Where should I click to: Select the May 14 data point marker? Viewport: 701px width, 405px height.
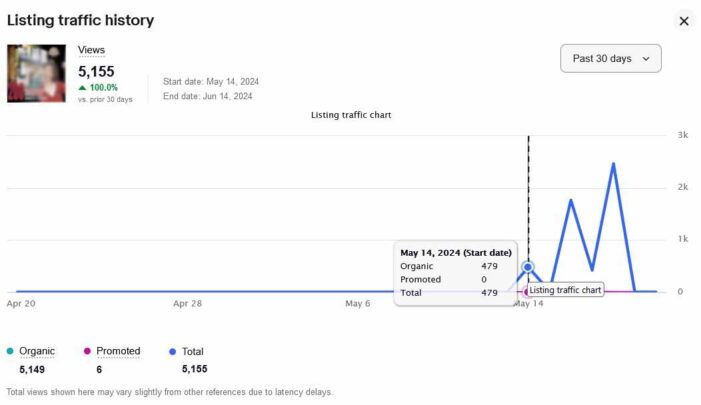(x=528, y=267)
